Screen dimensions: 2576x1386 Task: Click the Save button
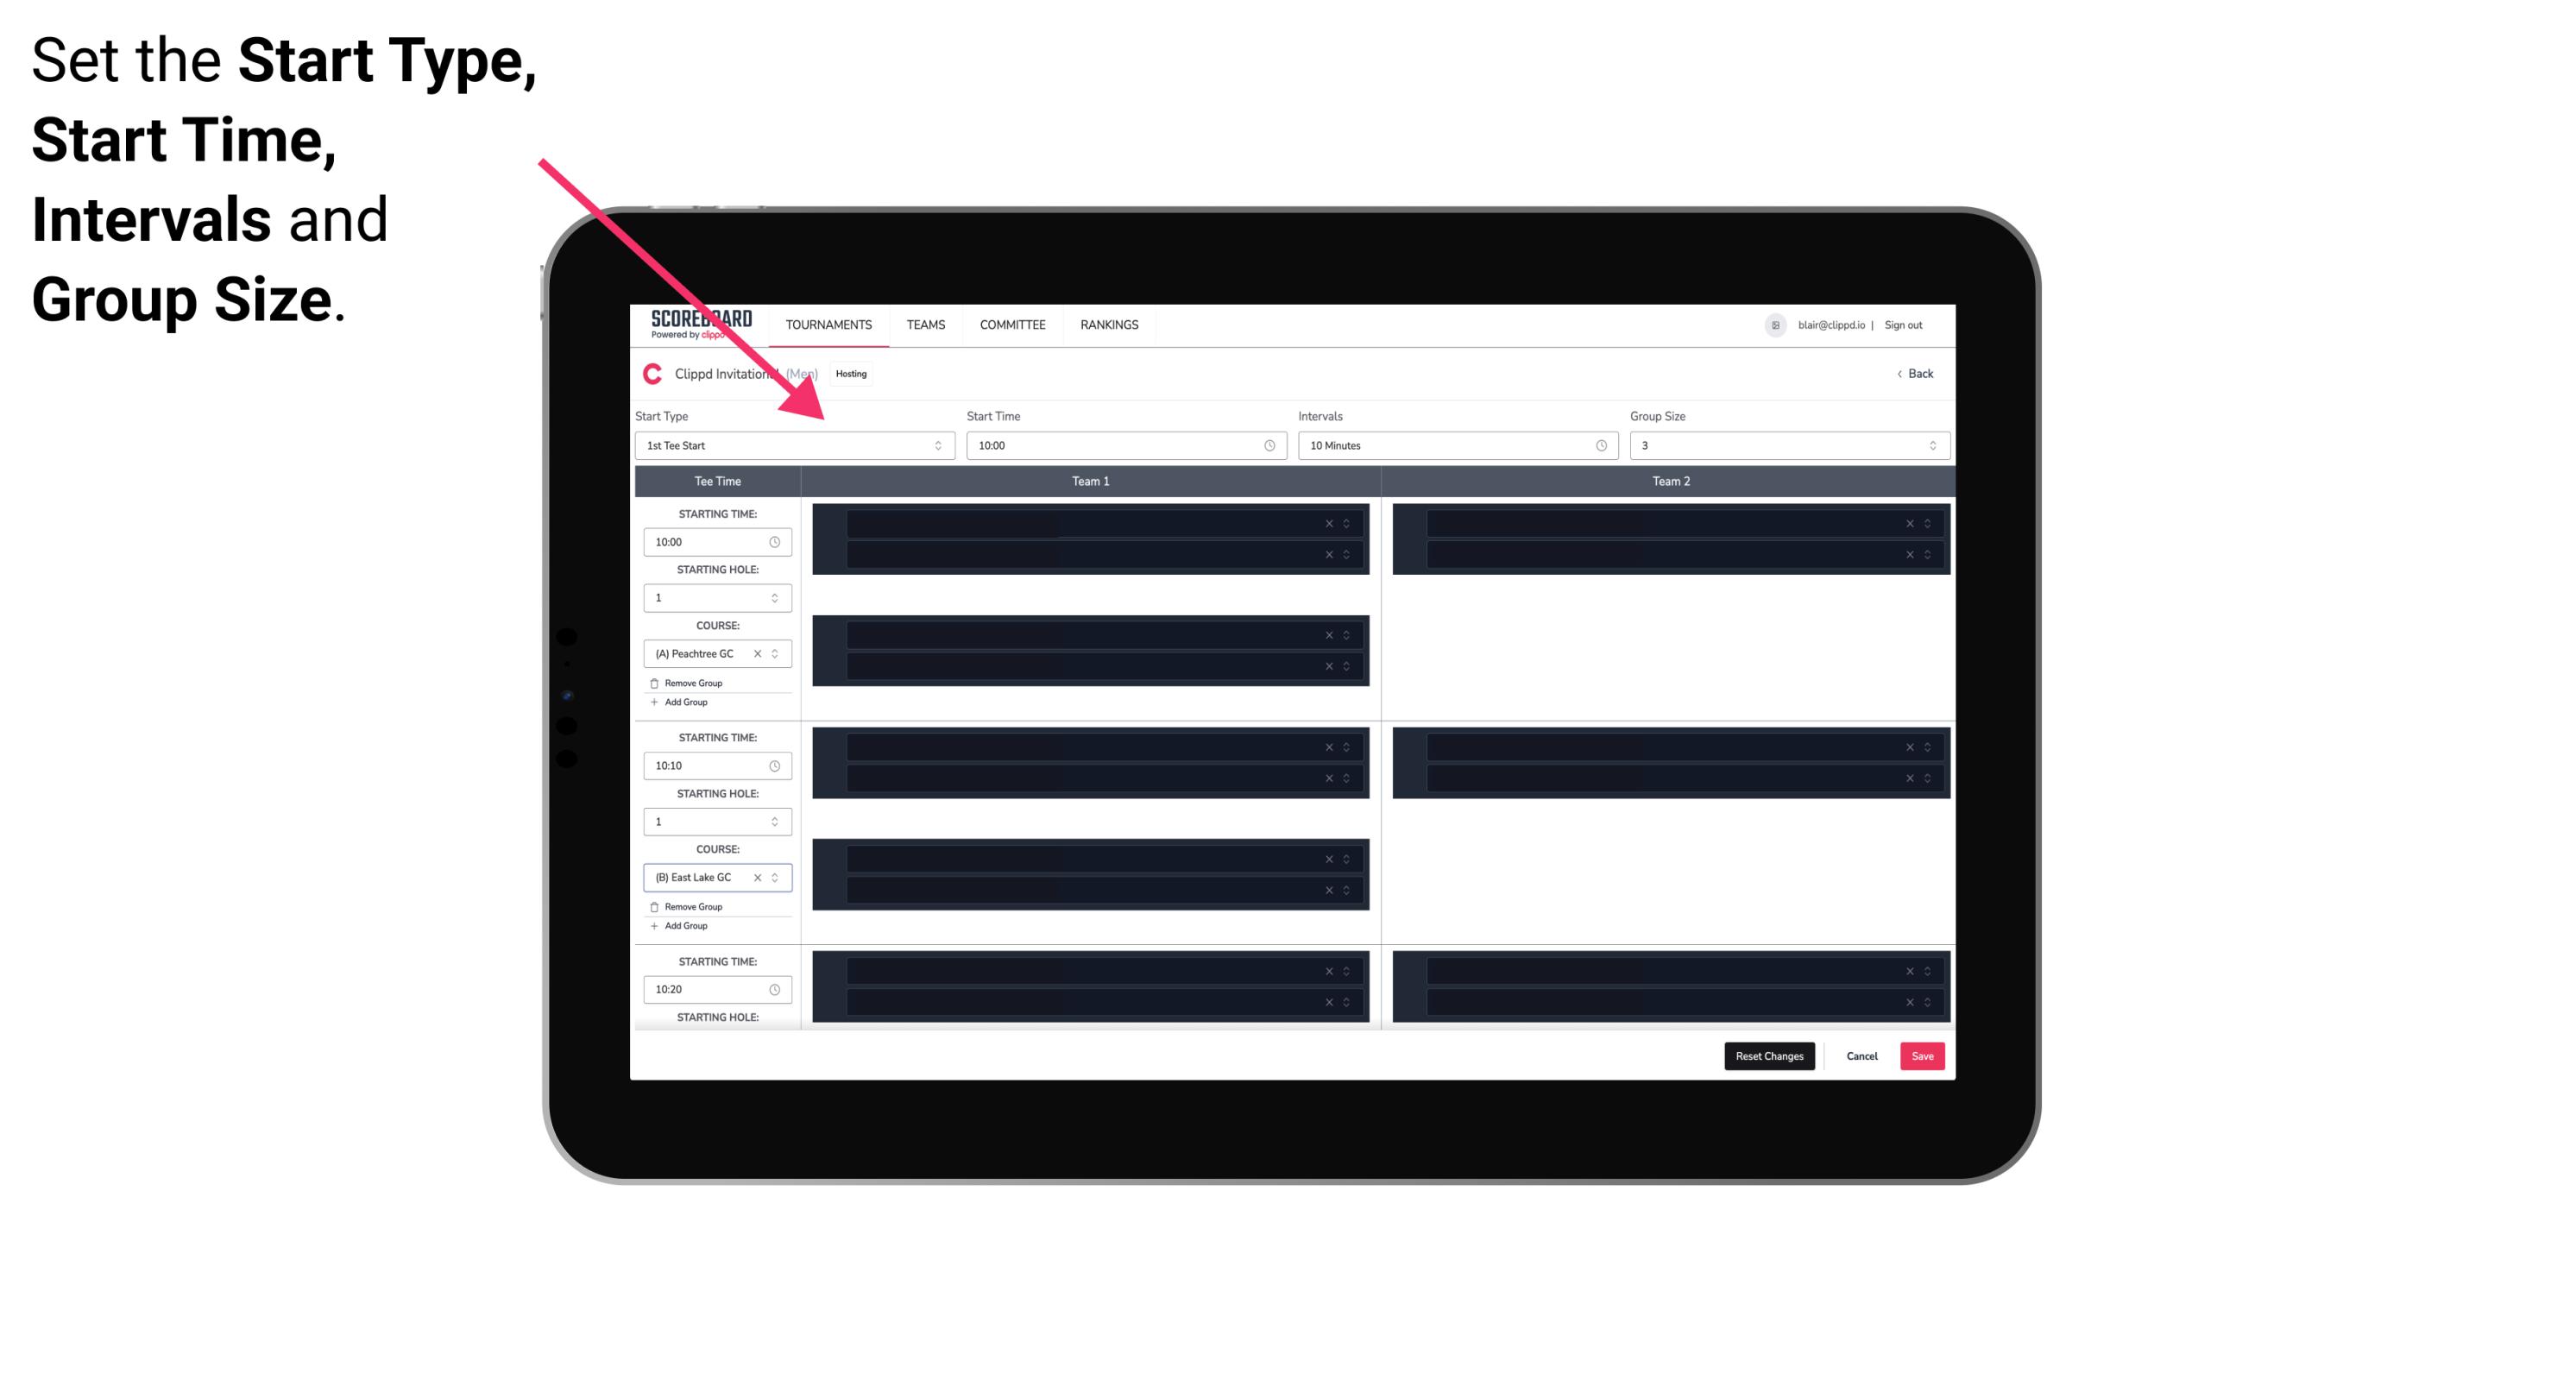(x=1923, y=1055)
